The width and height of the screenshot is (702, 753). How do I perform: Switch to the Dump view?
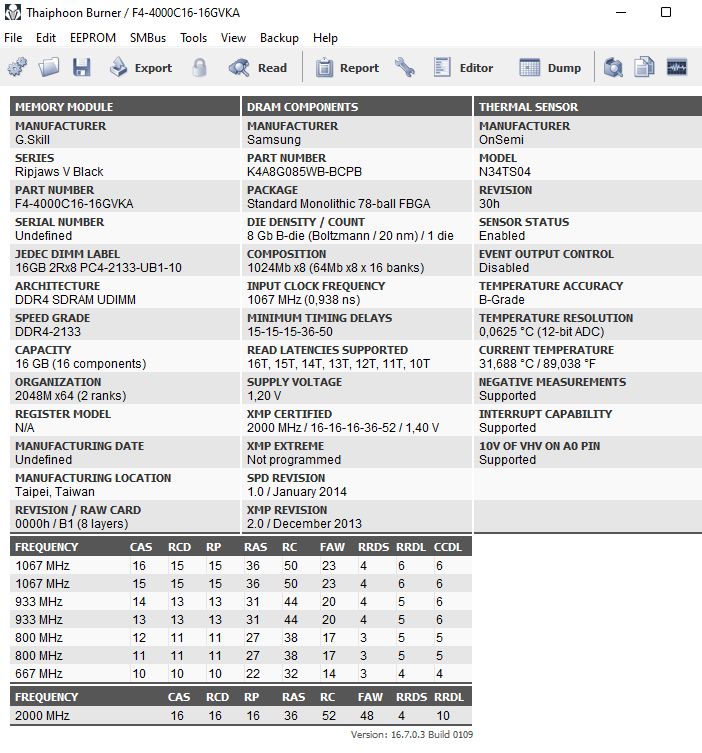(550, 68)
